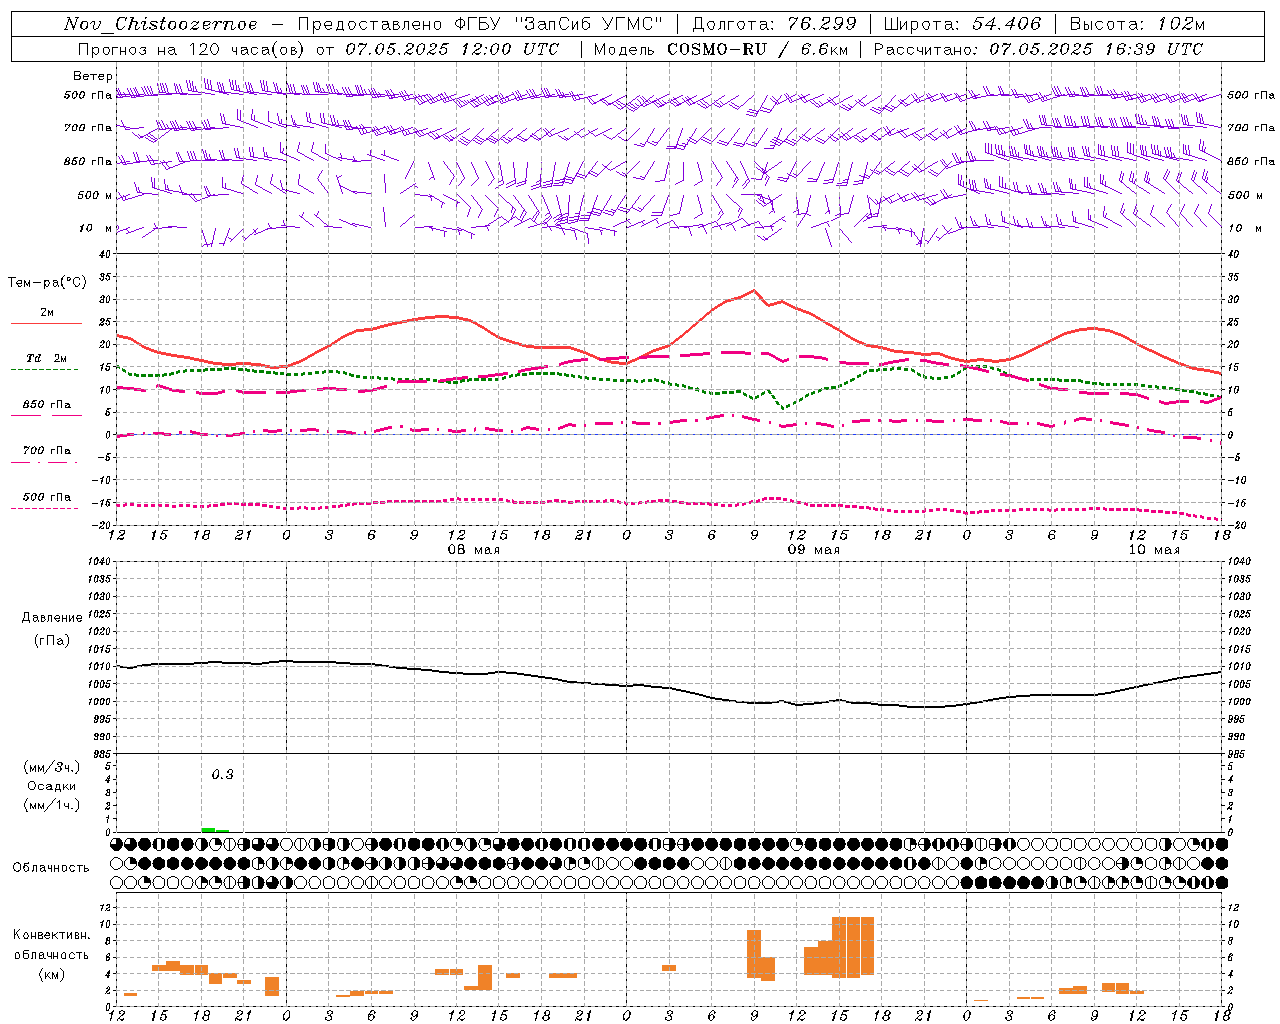Select the '(мм/3ч.)' precipitation unit label

[x=52, y=767]
